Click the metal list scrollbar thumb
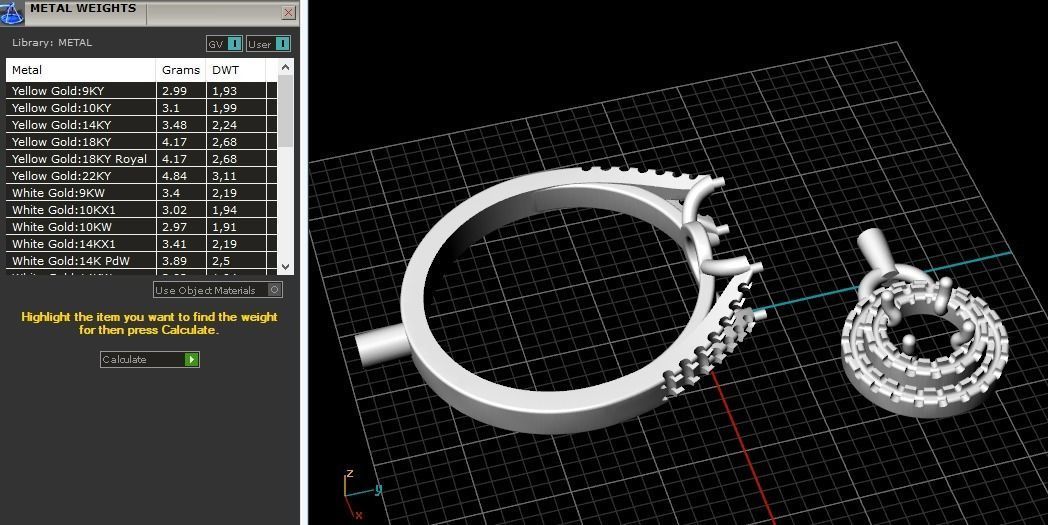This screenshot has width=1048, height=525. pos(285,110)
